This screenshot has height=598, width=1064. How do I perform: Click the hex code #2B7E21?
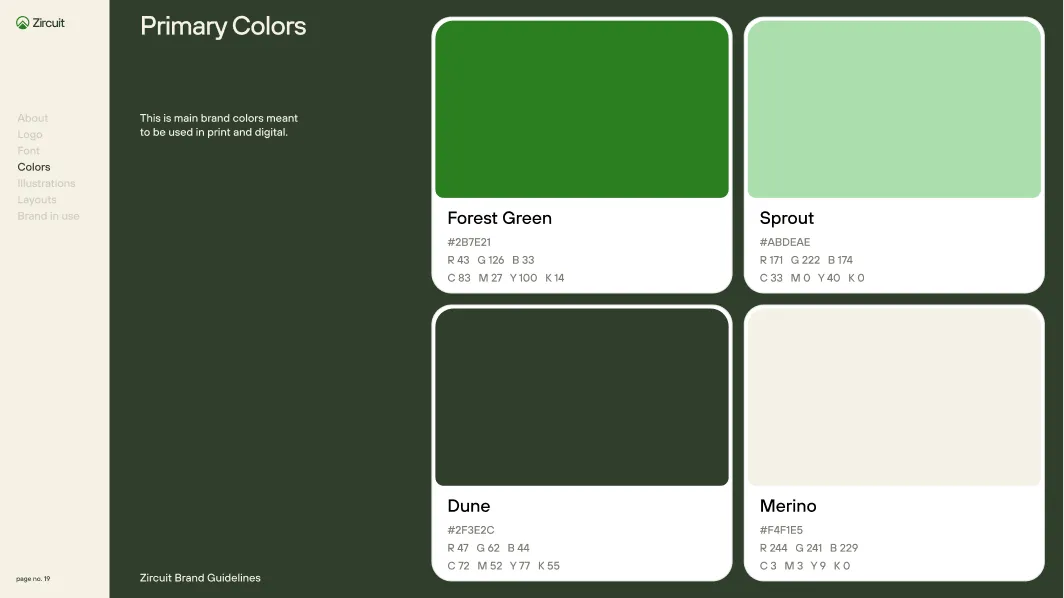point(469,242)
